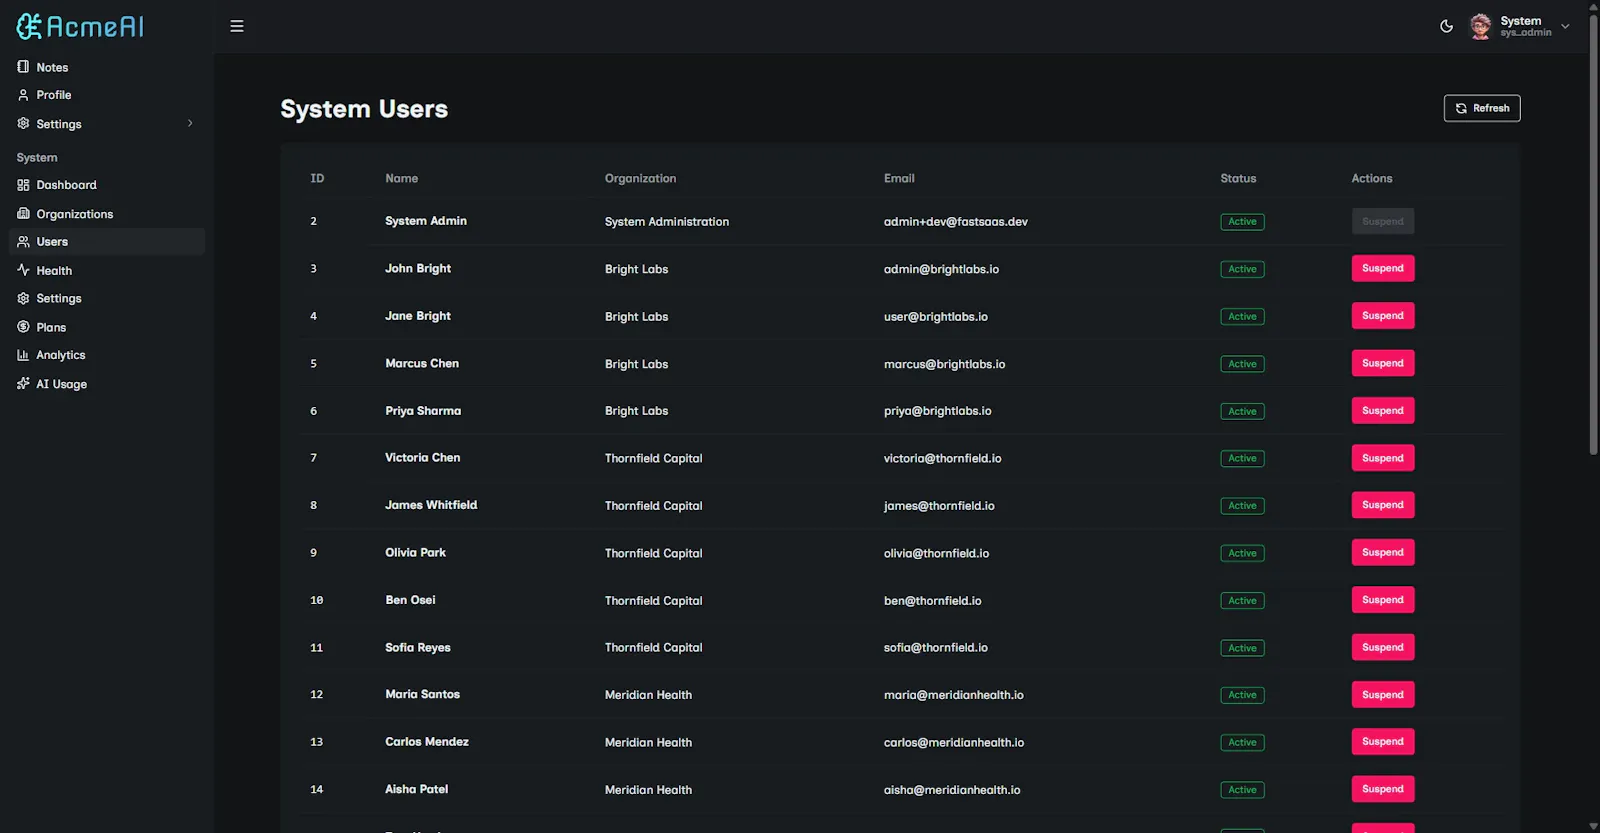Open the Notes menu item
Image resolution: width=1600 pixels, height=833 pixels.
point(107,67)
